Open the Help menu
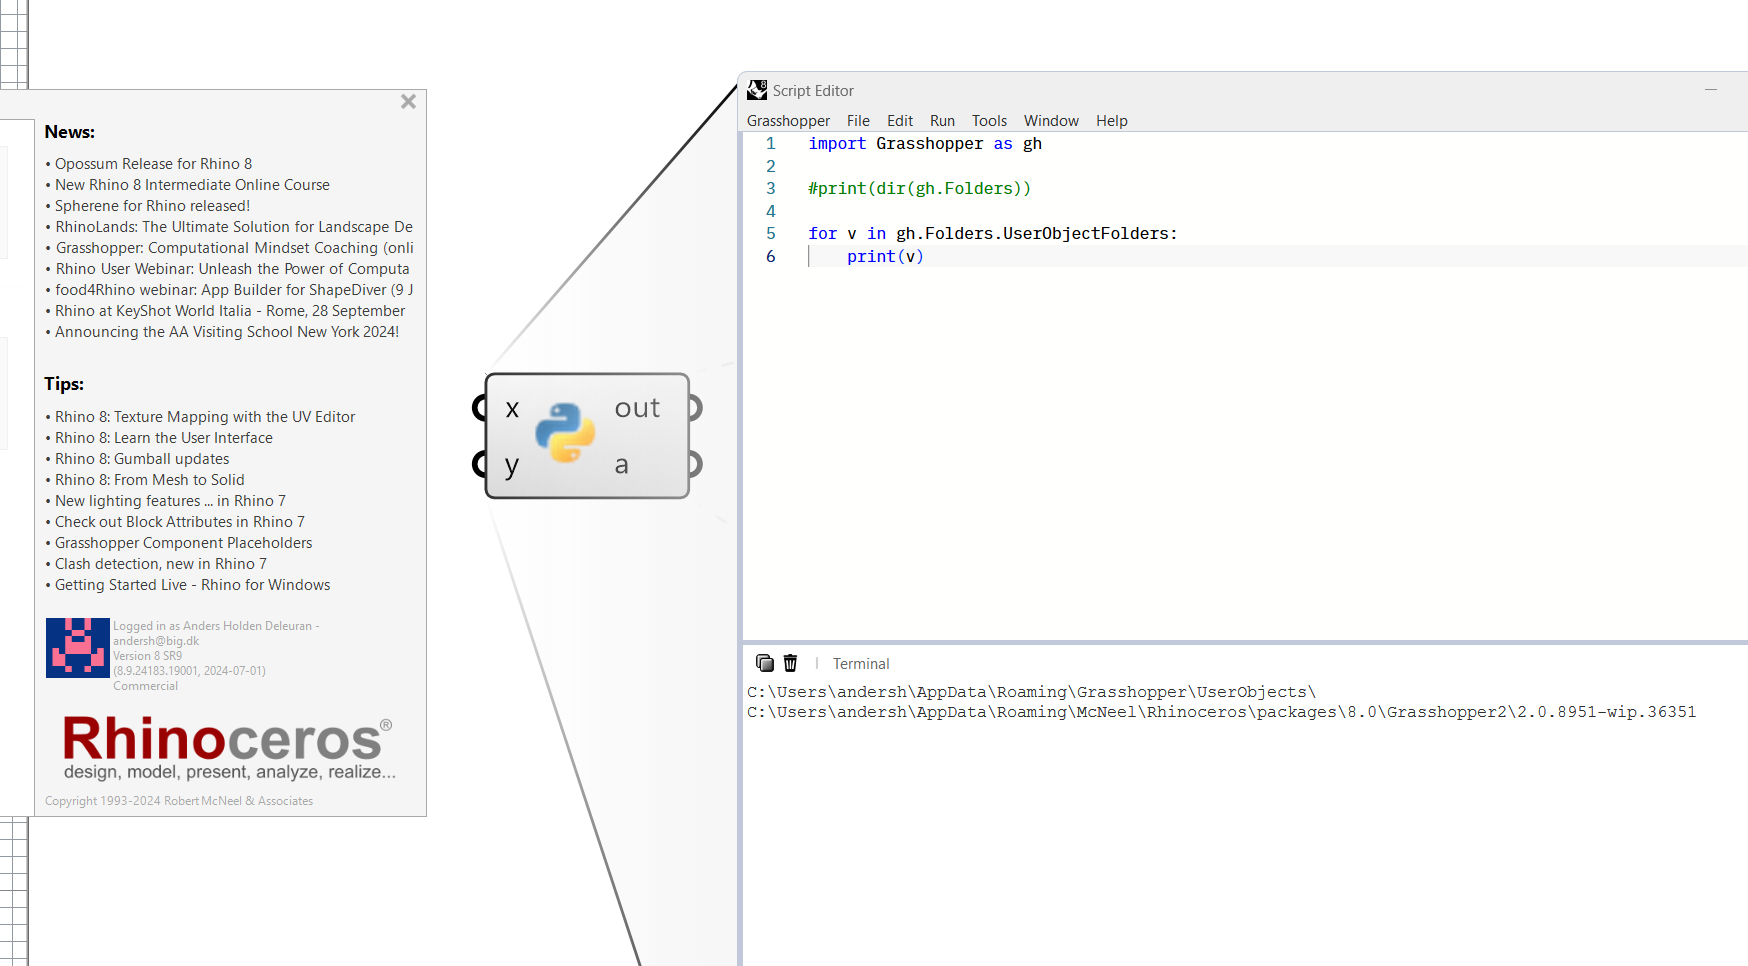1748x966 pixels. [1111, 120]
